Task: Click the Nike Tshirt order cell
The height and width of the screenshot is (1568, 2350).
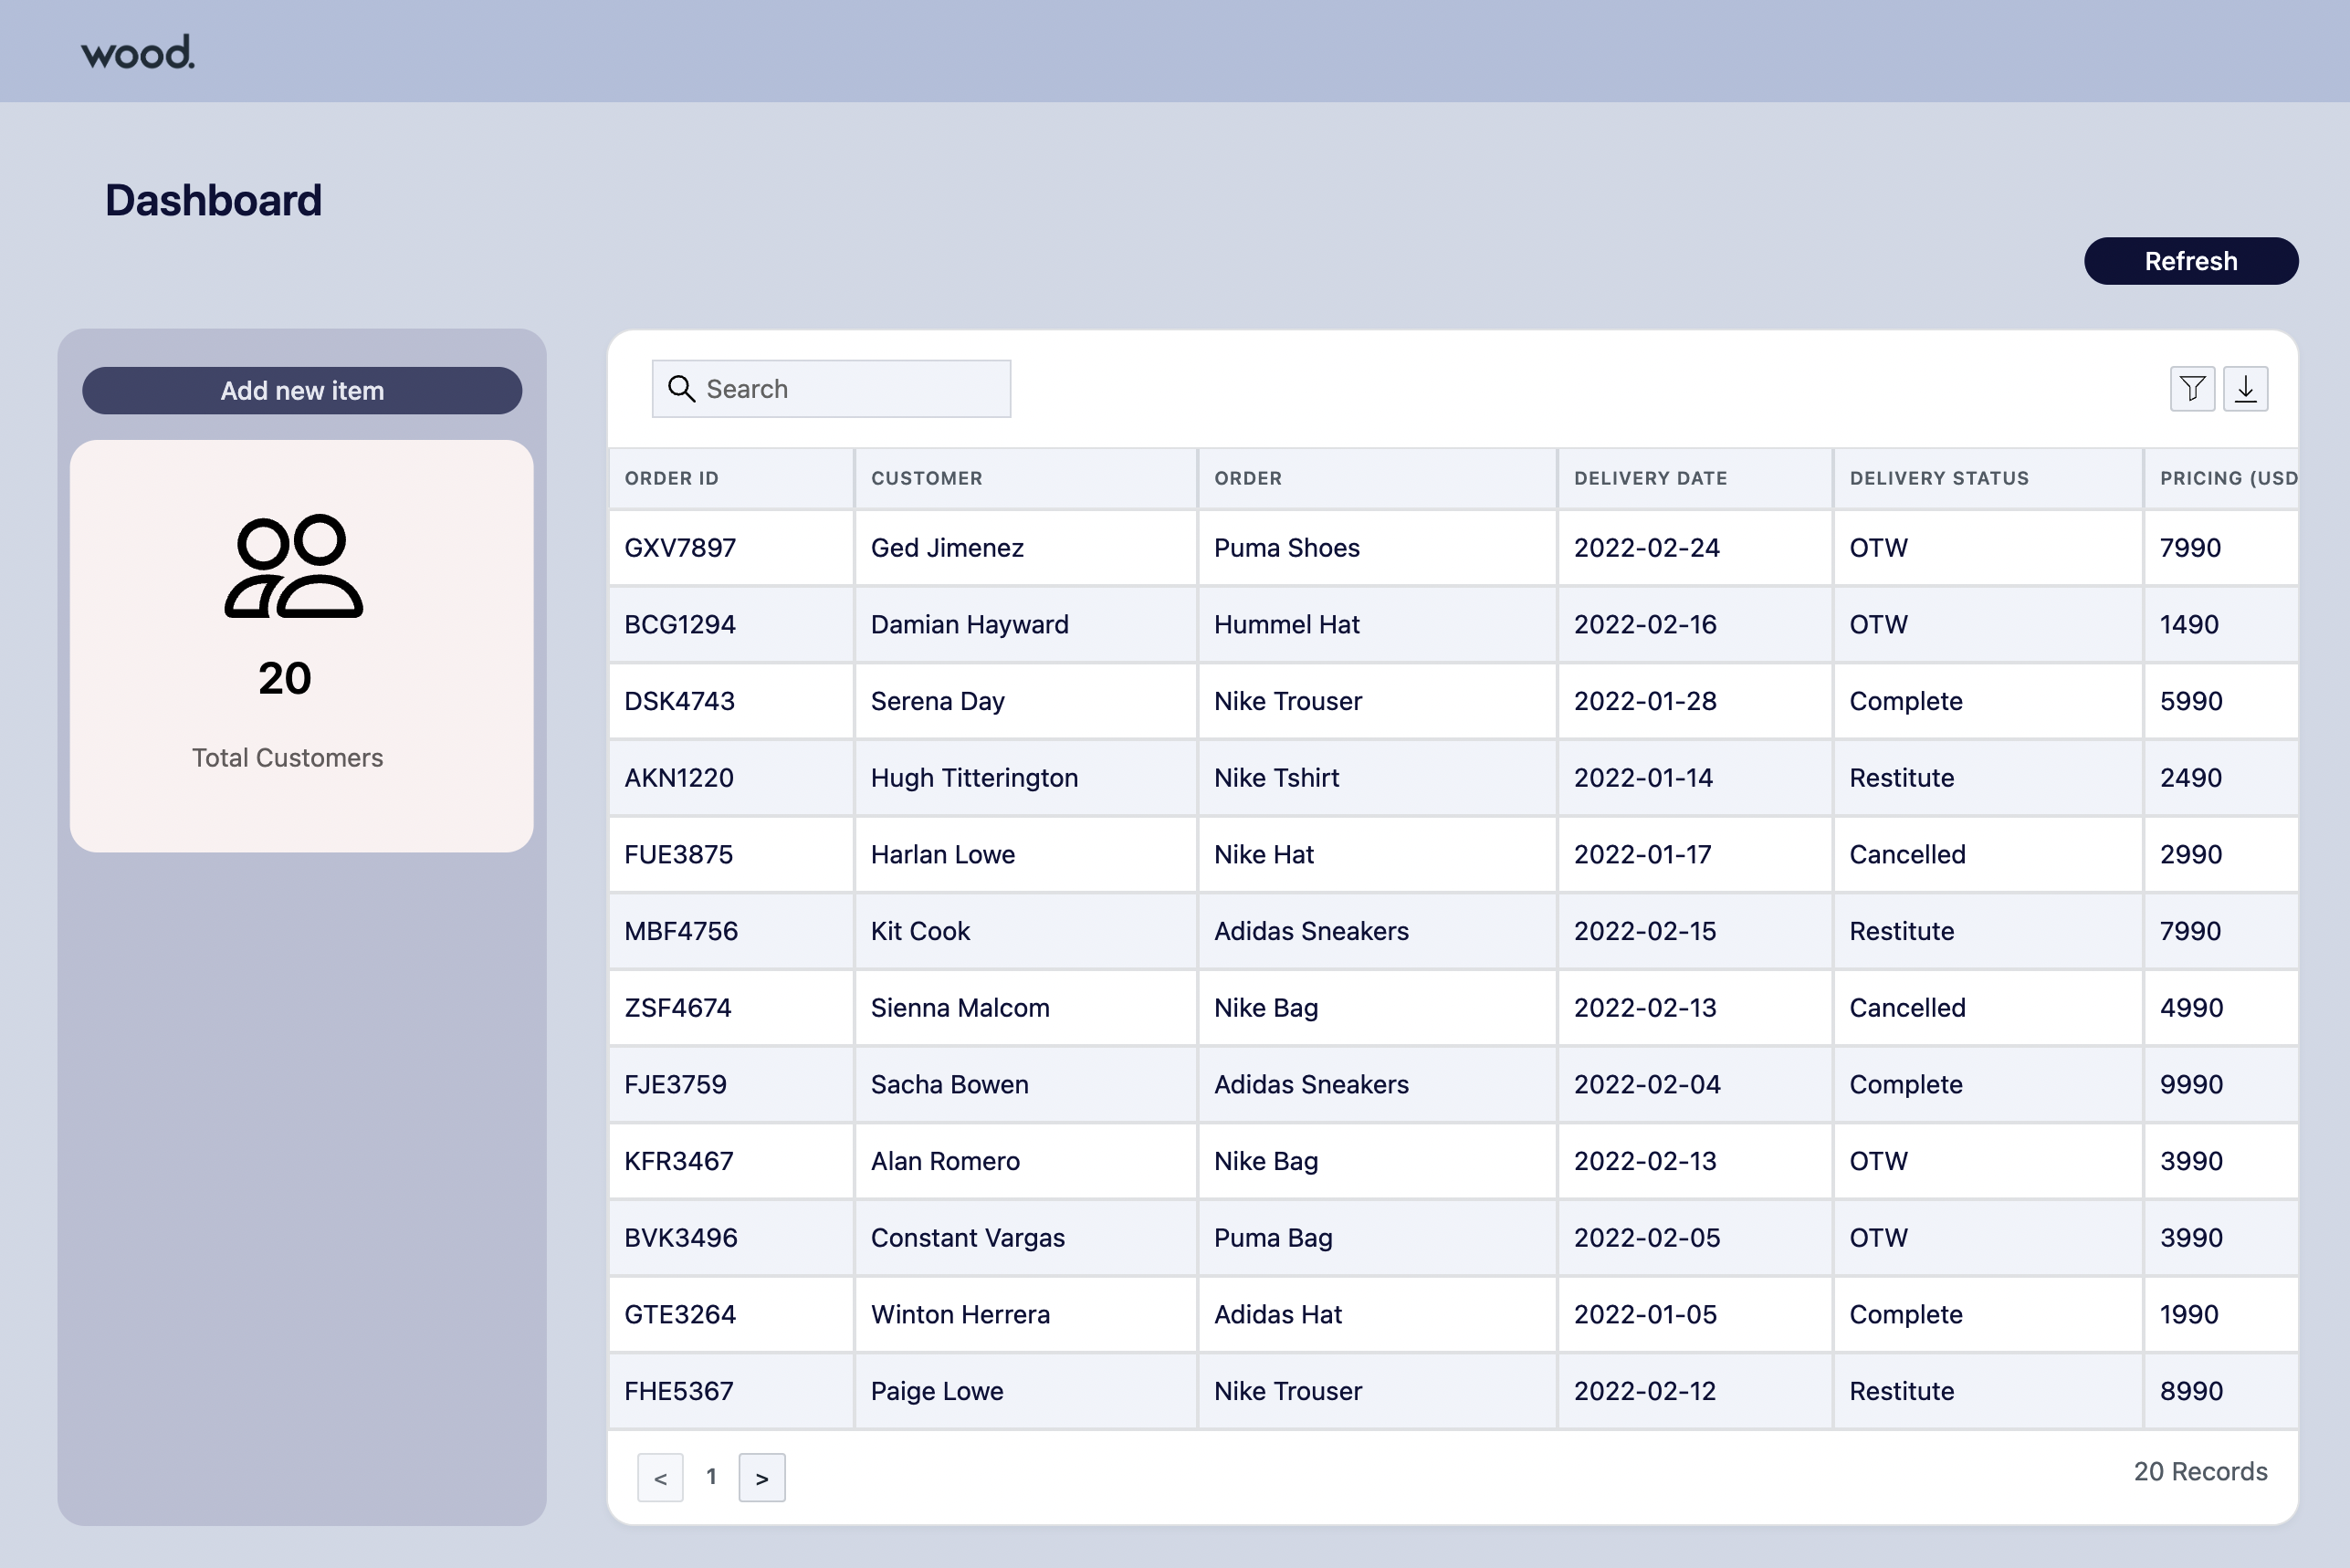Action: click(x=1276, y=778)
